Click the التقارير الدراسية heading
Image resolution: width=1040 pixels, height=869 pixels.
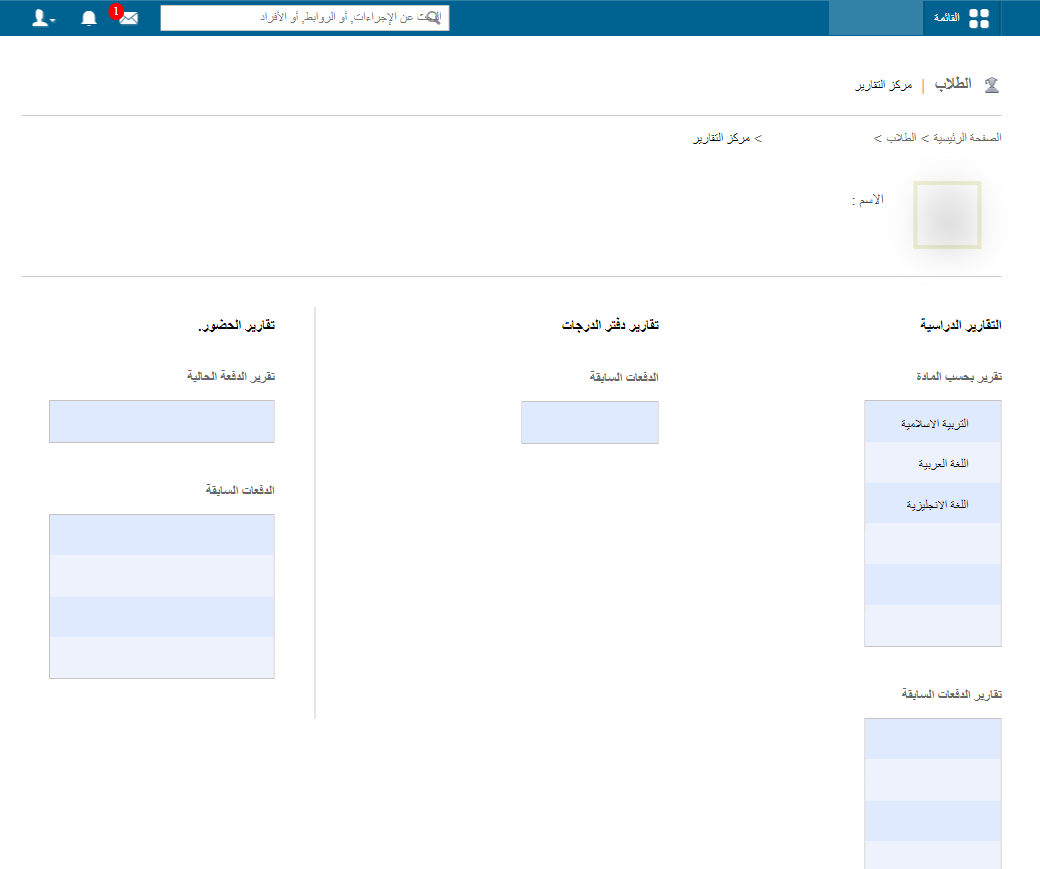click(x=960, y=324)
